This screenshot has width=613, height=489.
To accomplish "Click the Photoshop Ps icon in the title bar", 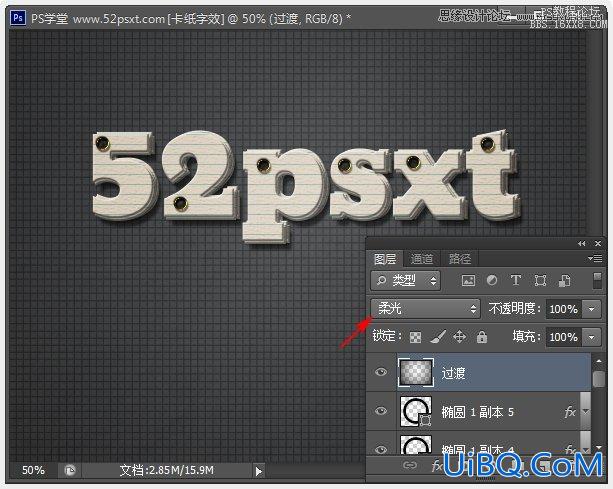I will coord(18,18).
